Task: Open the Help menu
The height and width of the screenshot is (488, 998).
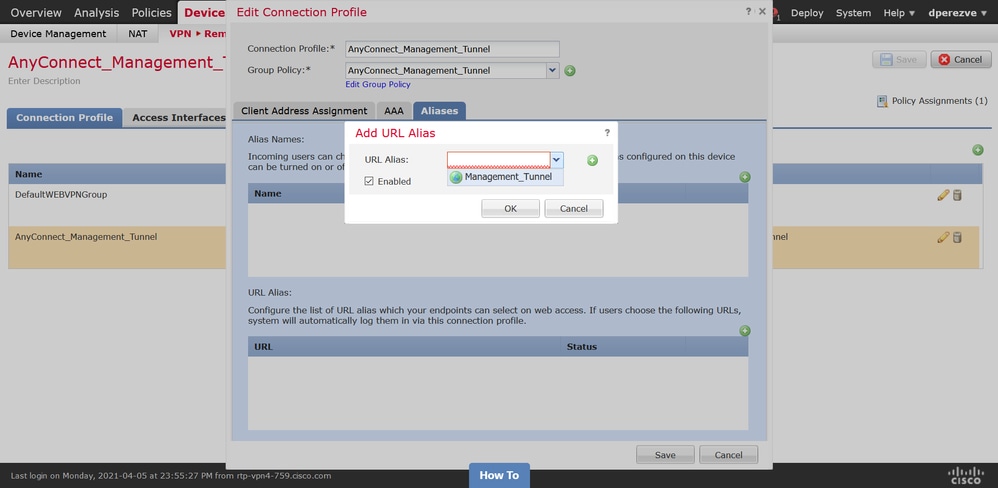Action: 899,13
